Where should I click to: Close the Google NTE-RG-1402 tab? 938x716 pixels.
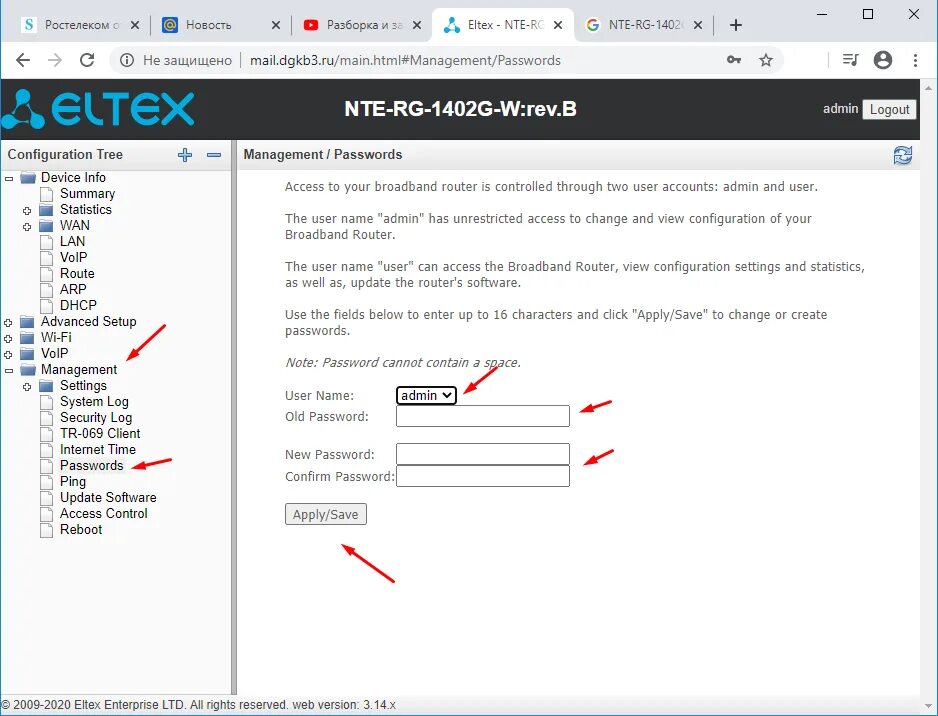tap(698, 25)
